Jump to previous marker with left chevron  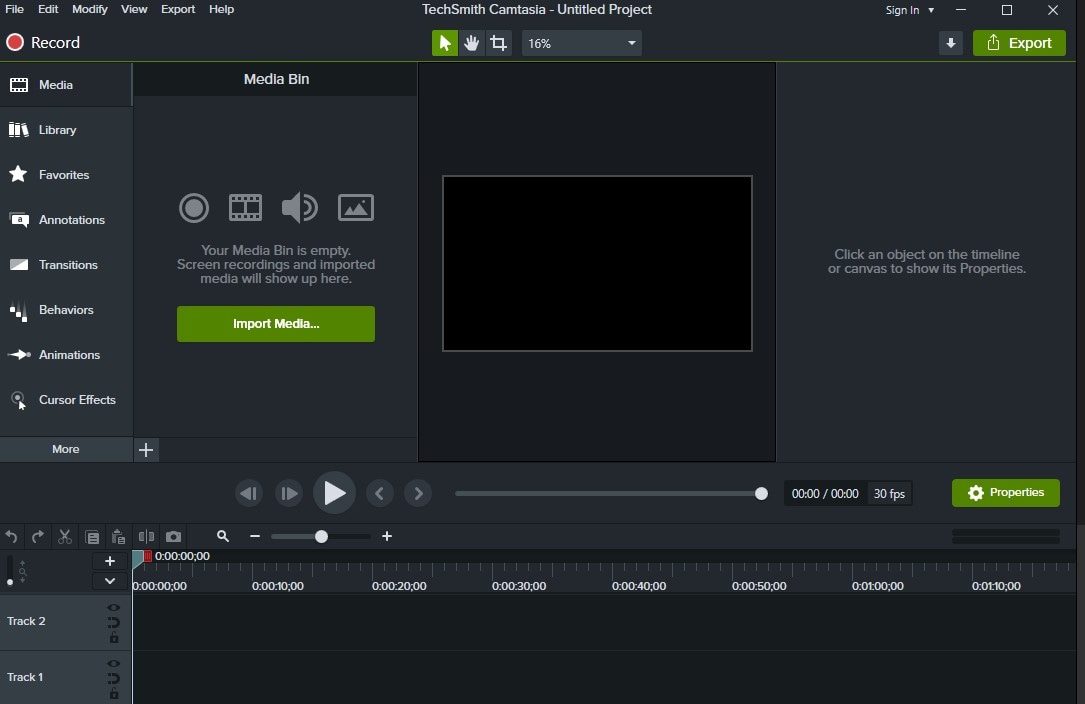tap(379, 494)
